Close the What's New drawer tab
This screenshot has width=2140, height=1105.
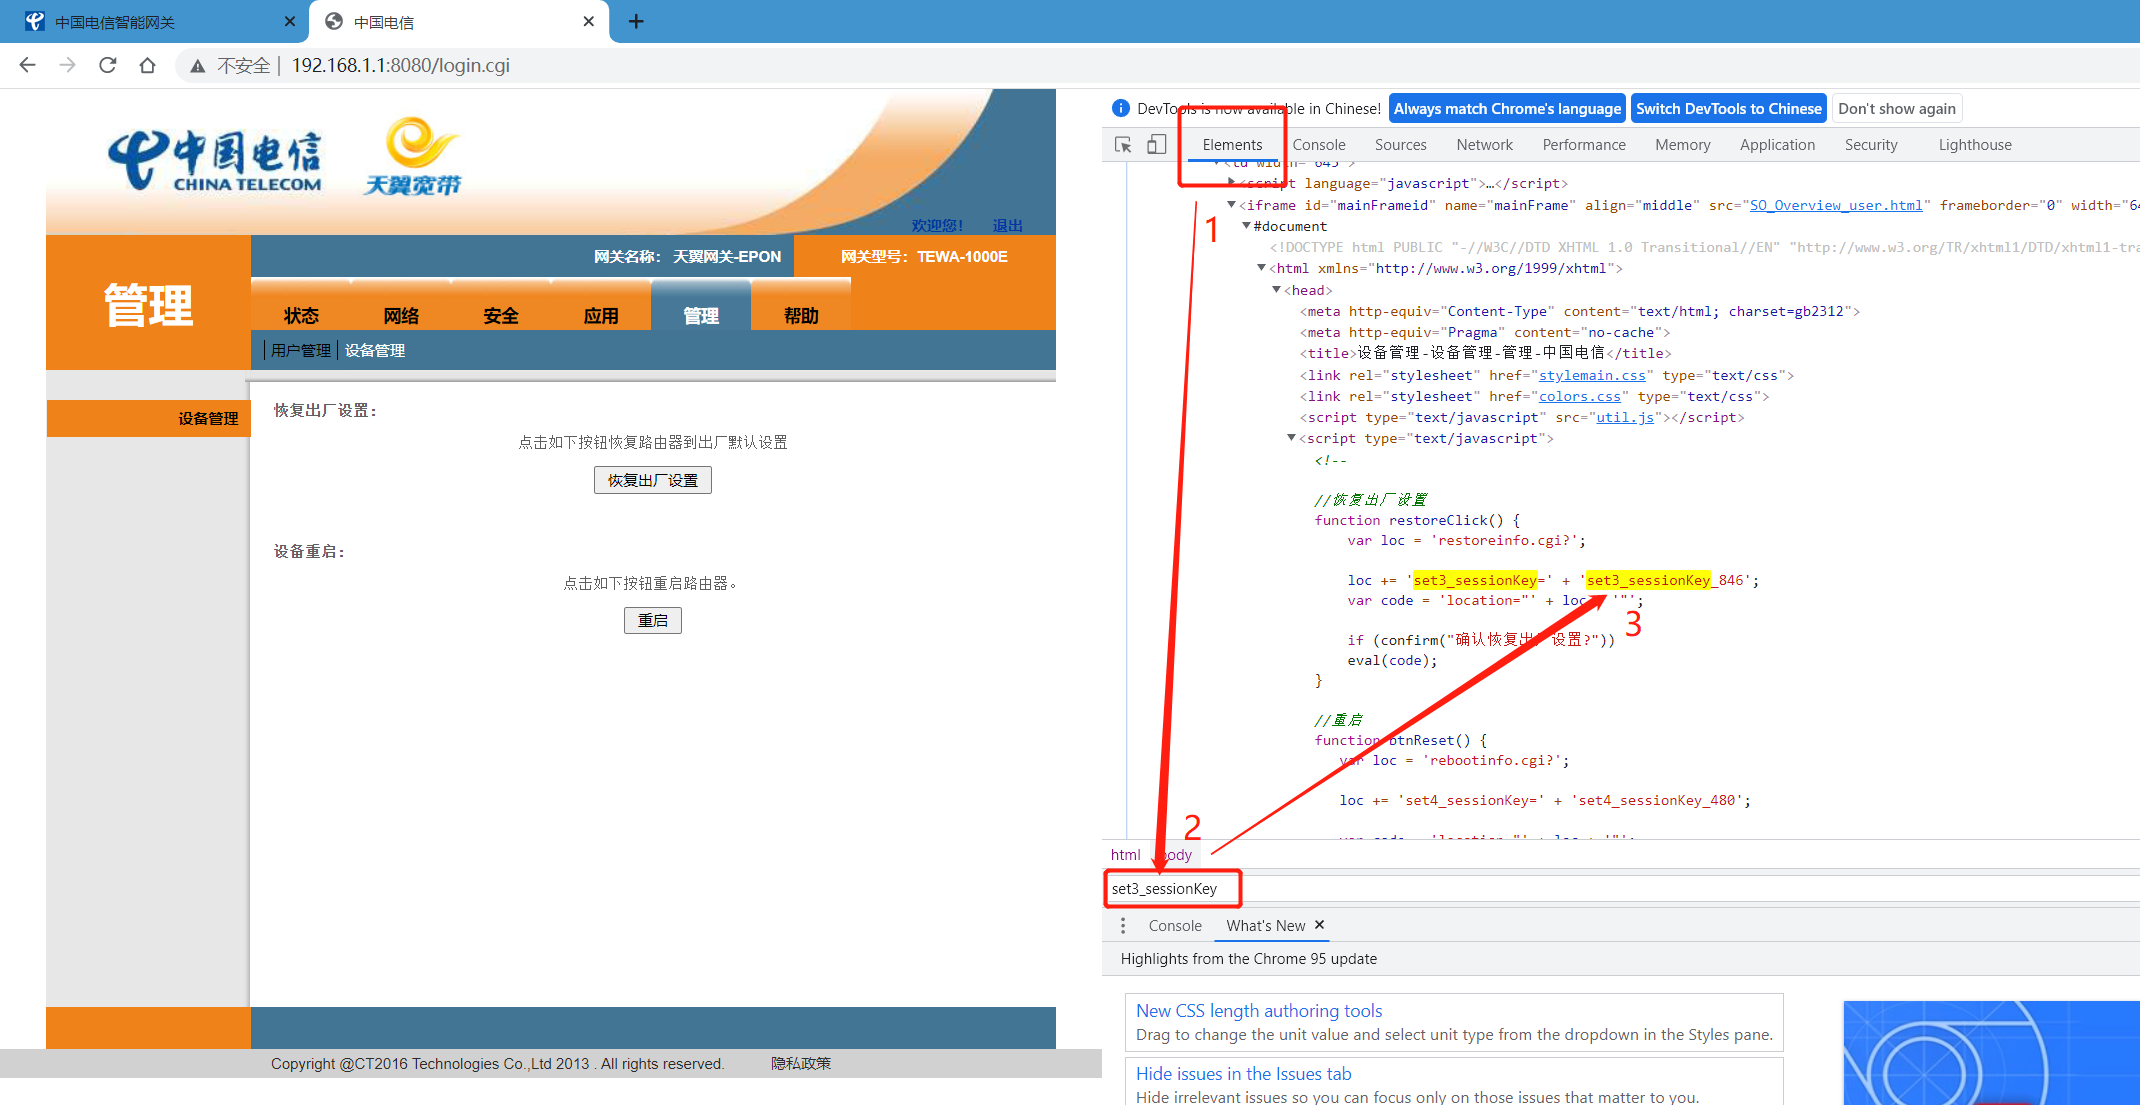[1320, 925]
